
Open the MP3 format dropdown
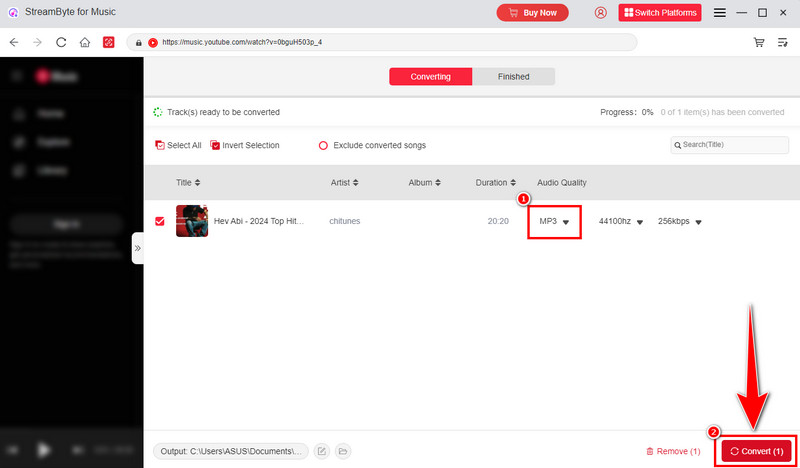click(554, 221)
